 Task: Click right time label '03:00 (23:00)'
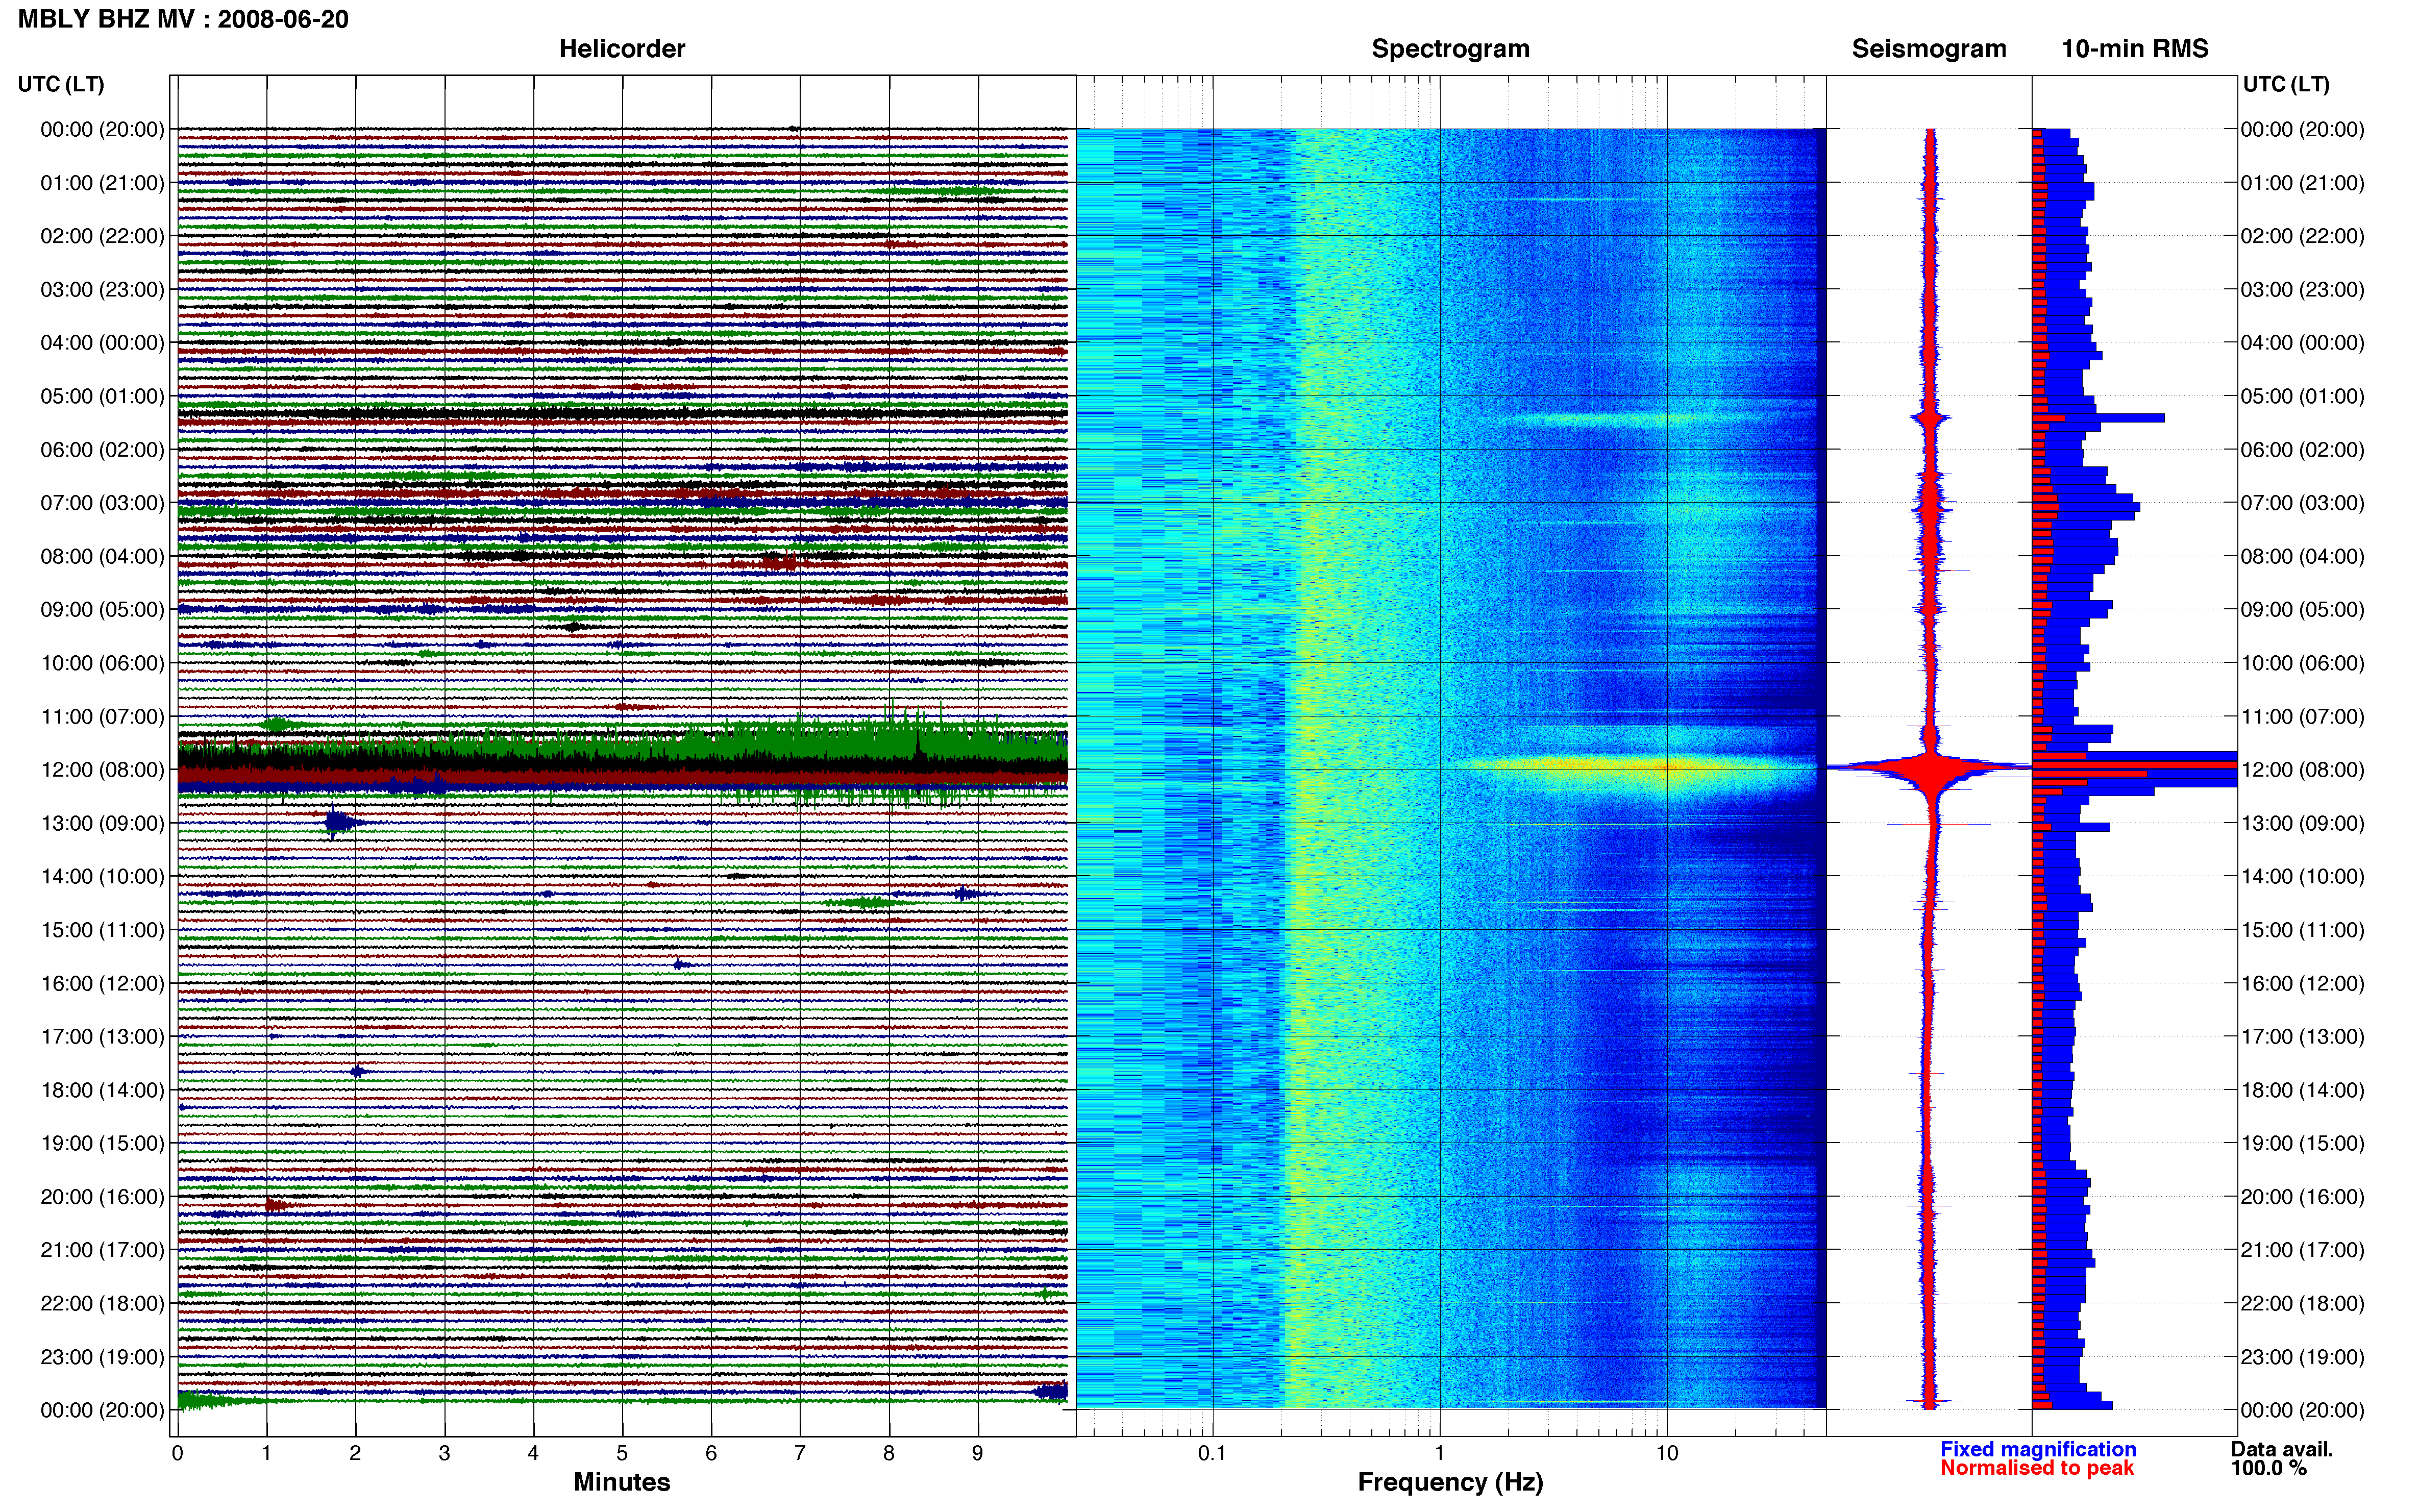[x=2302, y=290]
